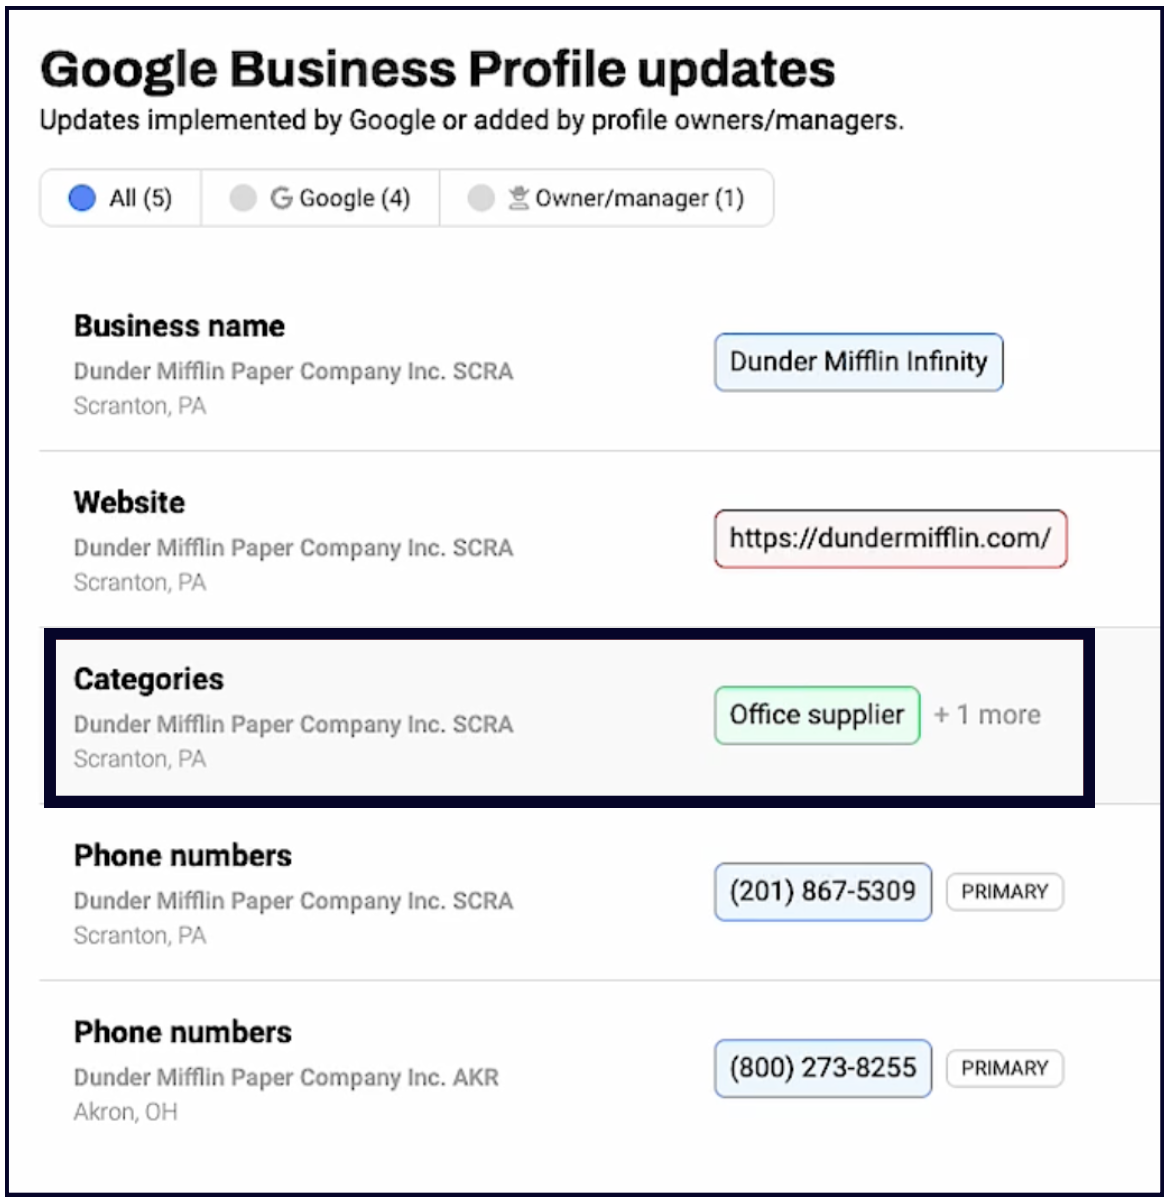Image resolution: width=1170 pixels, height=1204 pixels.
Task: Click the Google Business Profile updates title
Action: click(x=437, y=70)
